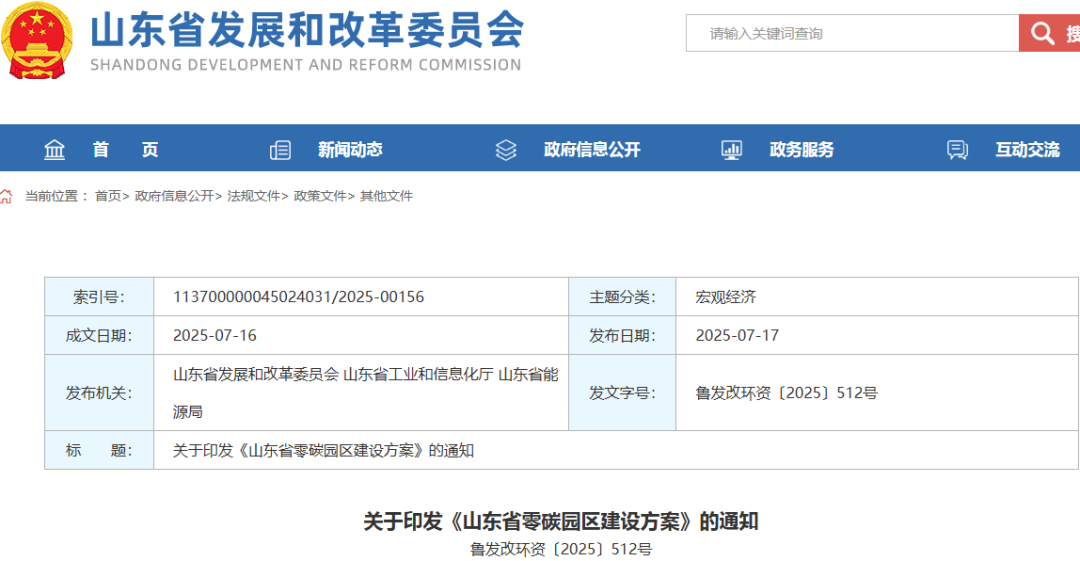
Task: Click the newspaper icon beside 新闻动态
Action: point(280,150)
